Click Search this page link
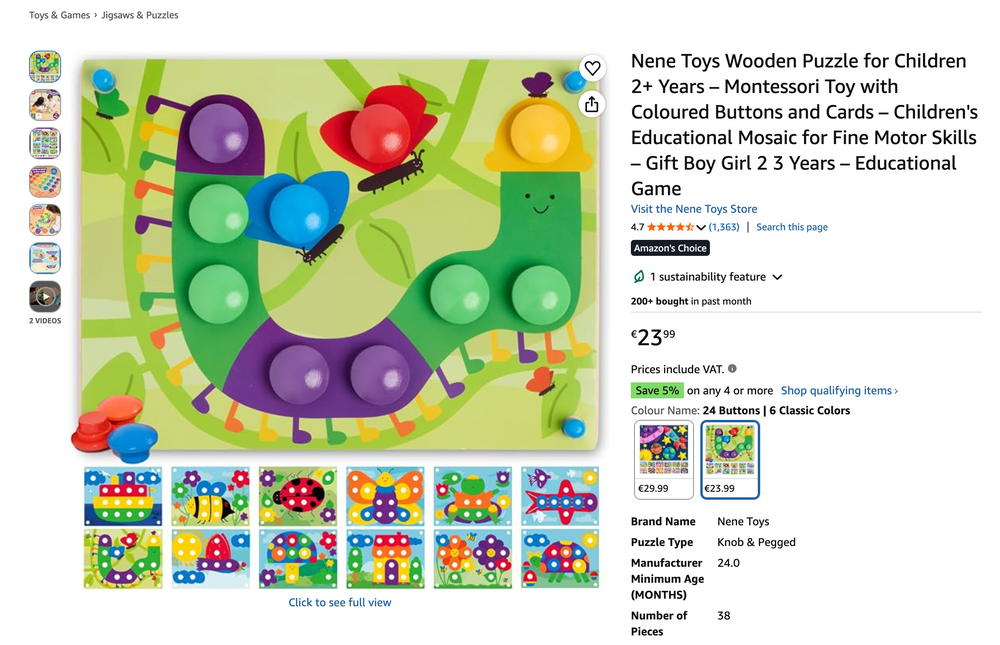 point(791,227)
